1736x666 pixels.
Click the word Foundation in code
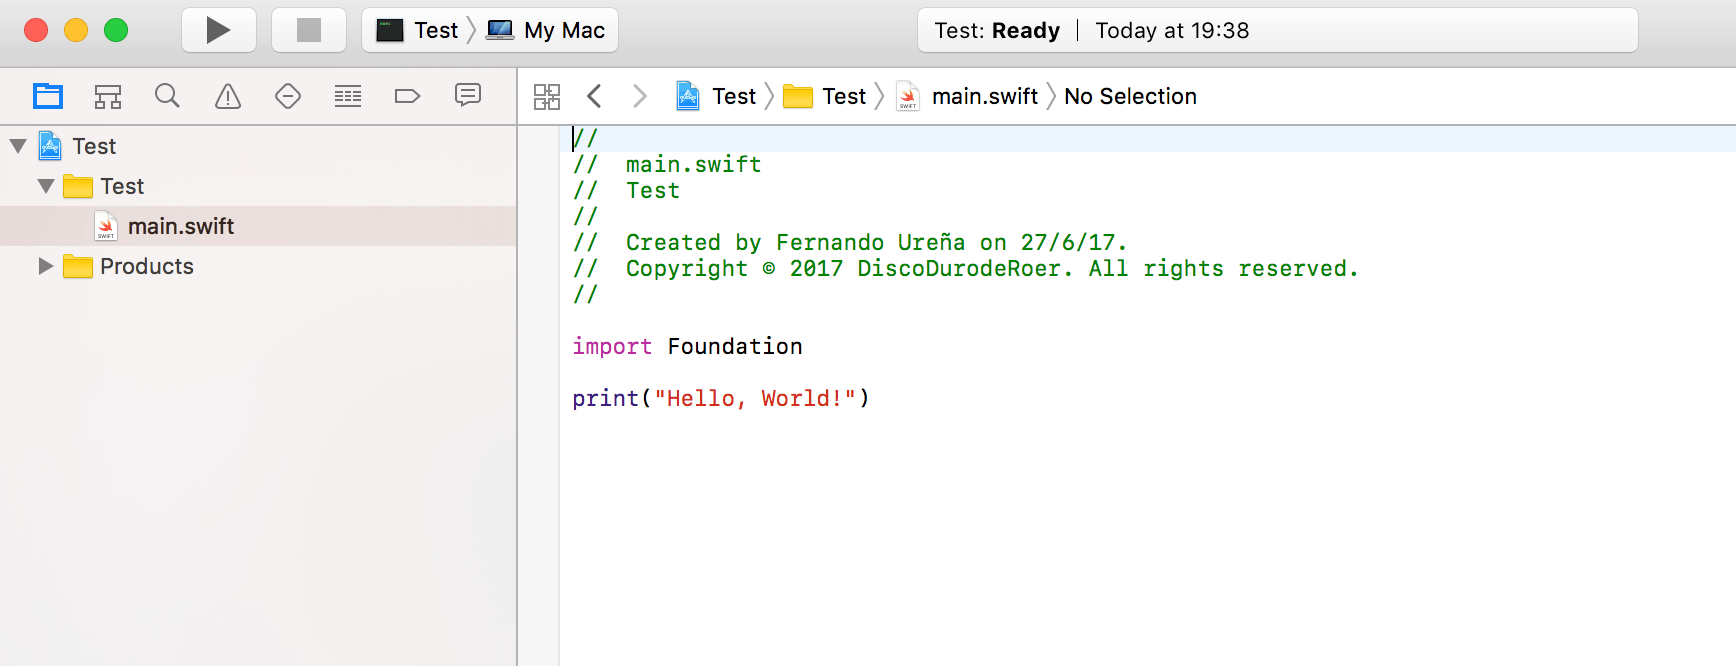click(x=735, y=346)
